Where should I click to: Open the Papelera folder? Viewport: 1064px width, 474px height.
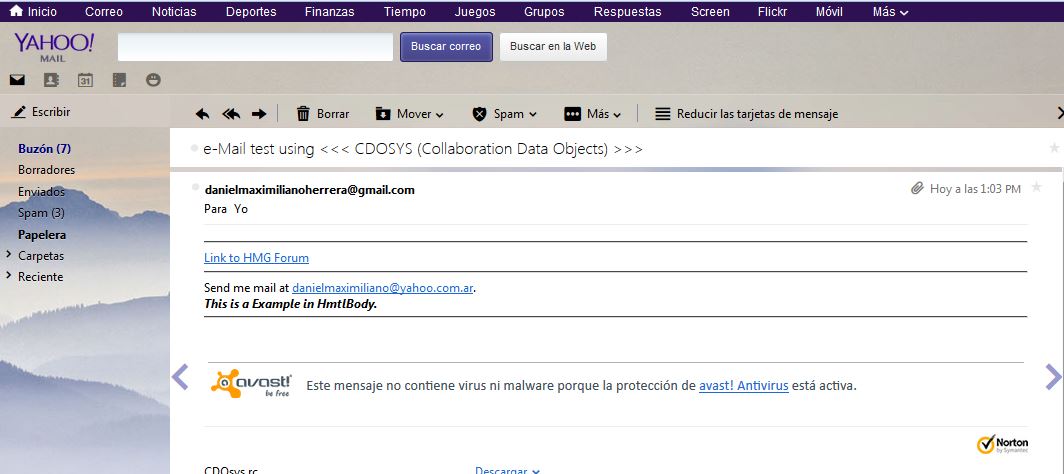[42, 235]
